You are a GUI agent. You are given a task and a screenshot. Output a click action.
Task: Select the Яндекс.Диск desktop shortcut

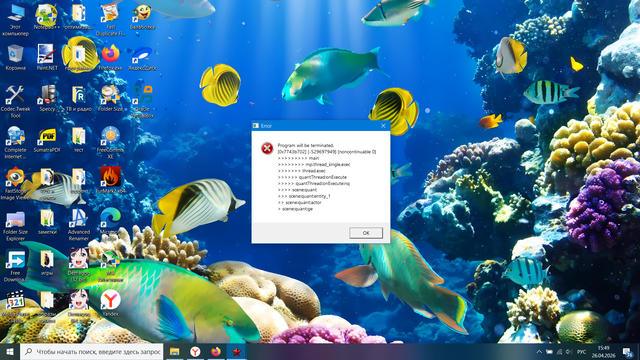[x=142, y=58]
